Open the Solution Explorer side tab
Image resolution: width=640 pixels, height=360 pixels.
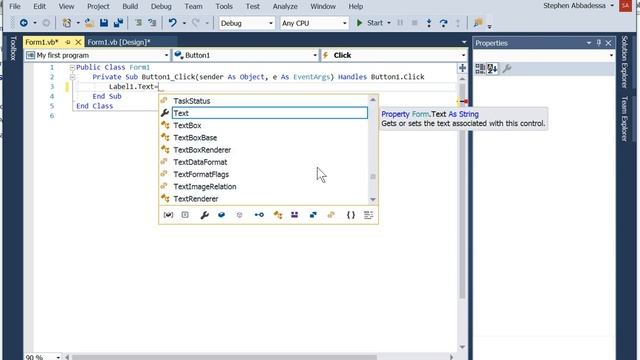tap(624, 62)
